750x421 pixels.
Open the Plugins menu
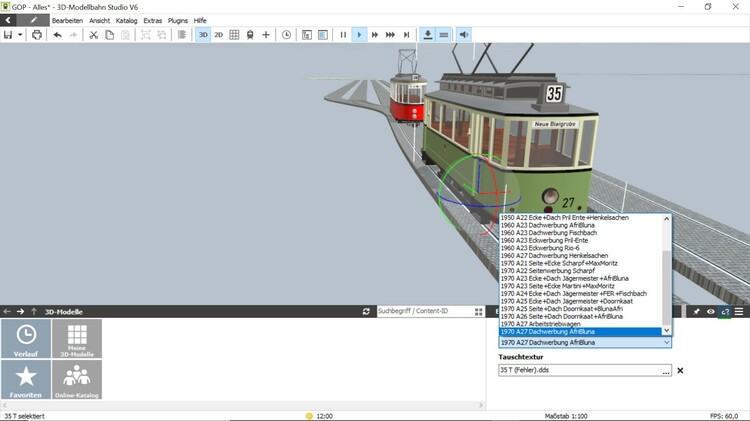pos(177,20)
